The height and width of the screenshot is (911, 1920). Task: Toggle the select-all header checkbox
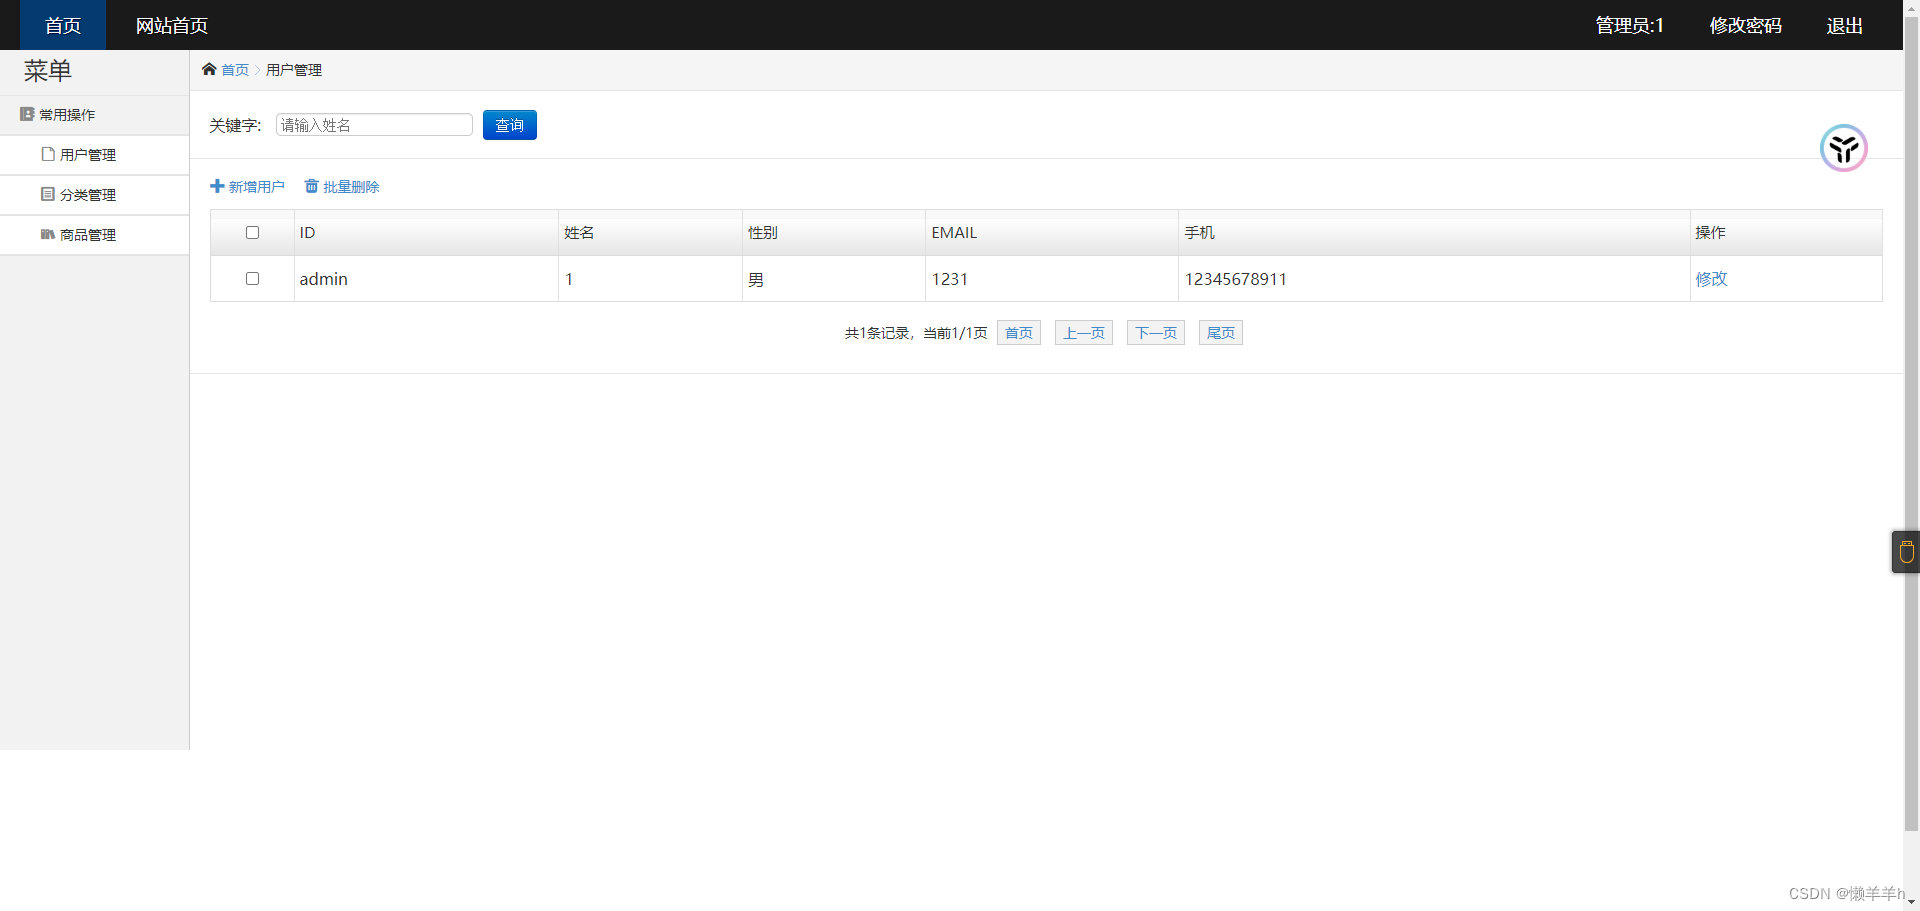(x=252, y=232)
